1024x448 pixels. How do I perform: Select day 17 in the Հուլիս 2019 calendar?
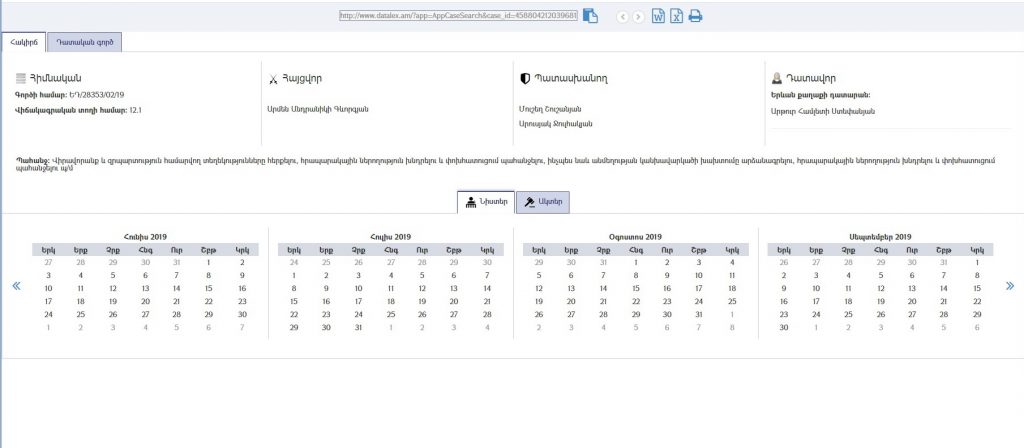(358, 301)
